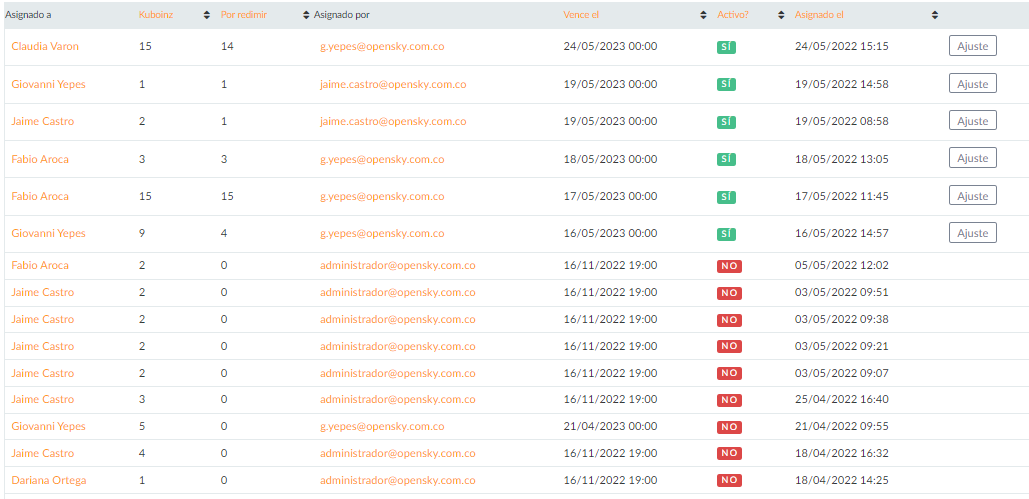Open Jaime Castro link assigned 19/05/2022 08:58
This screenshot has height=499, width=1029.
tap(43, 121)
